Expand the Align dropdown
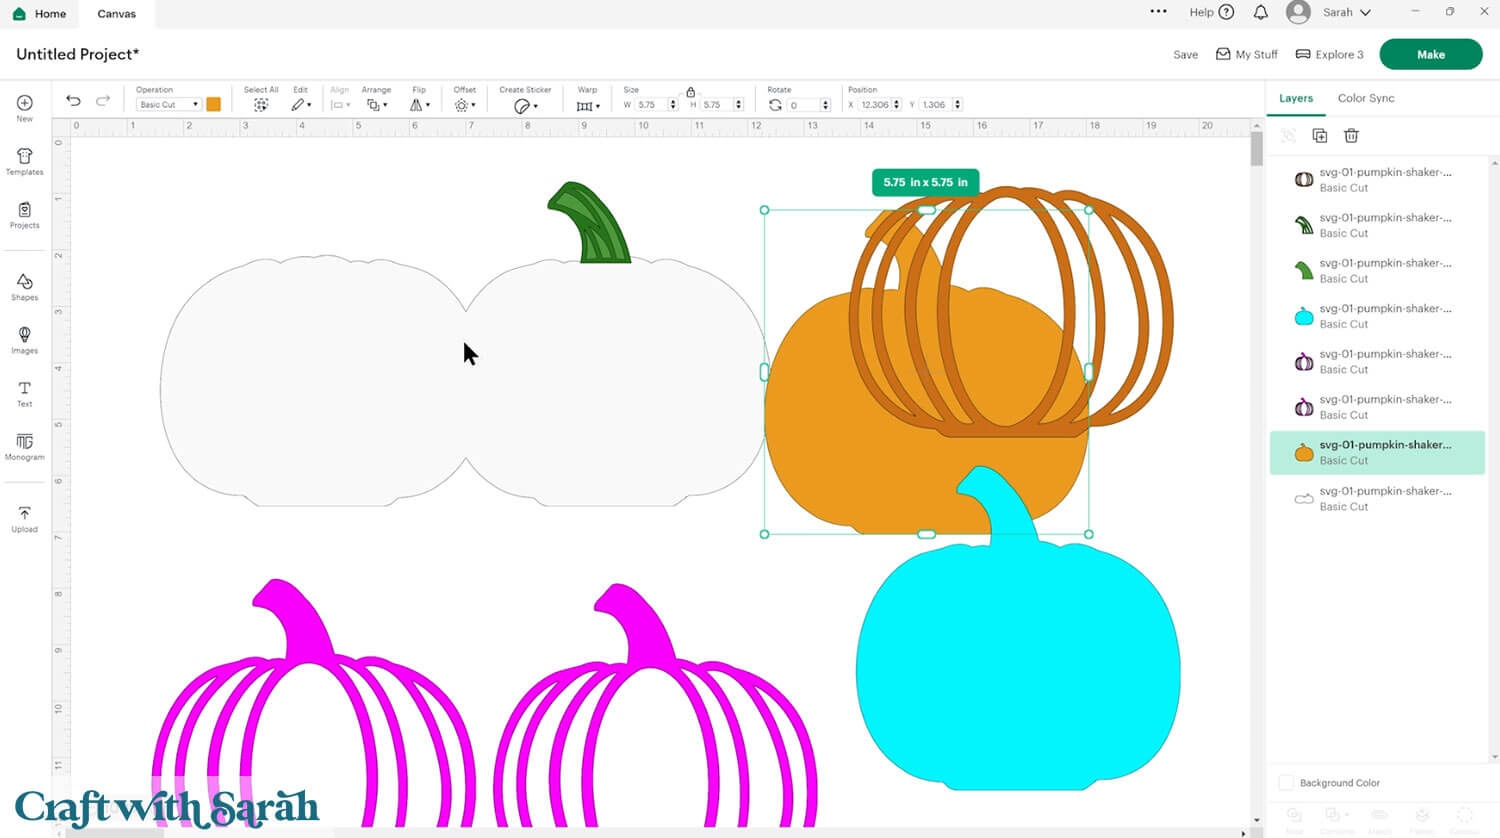1500x838 pixels. click(340, 104)
